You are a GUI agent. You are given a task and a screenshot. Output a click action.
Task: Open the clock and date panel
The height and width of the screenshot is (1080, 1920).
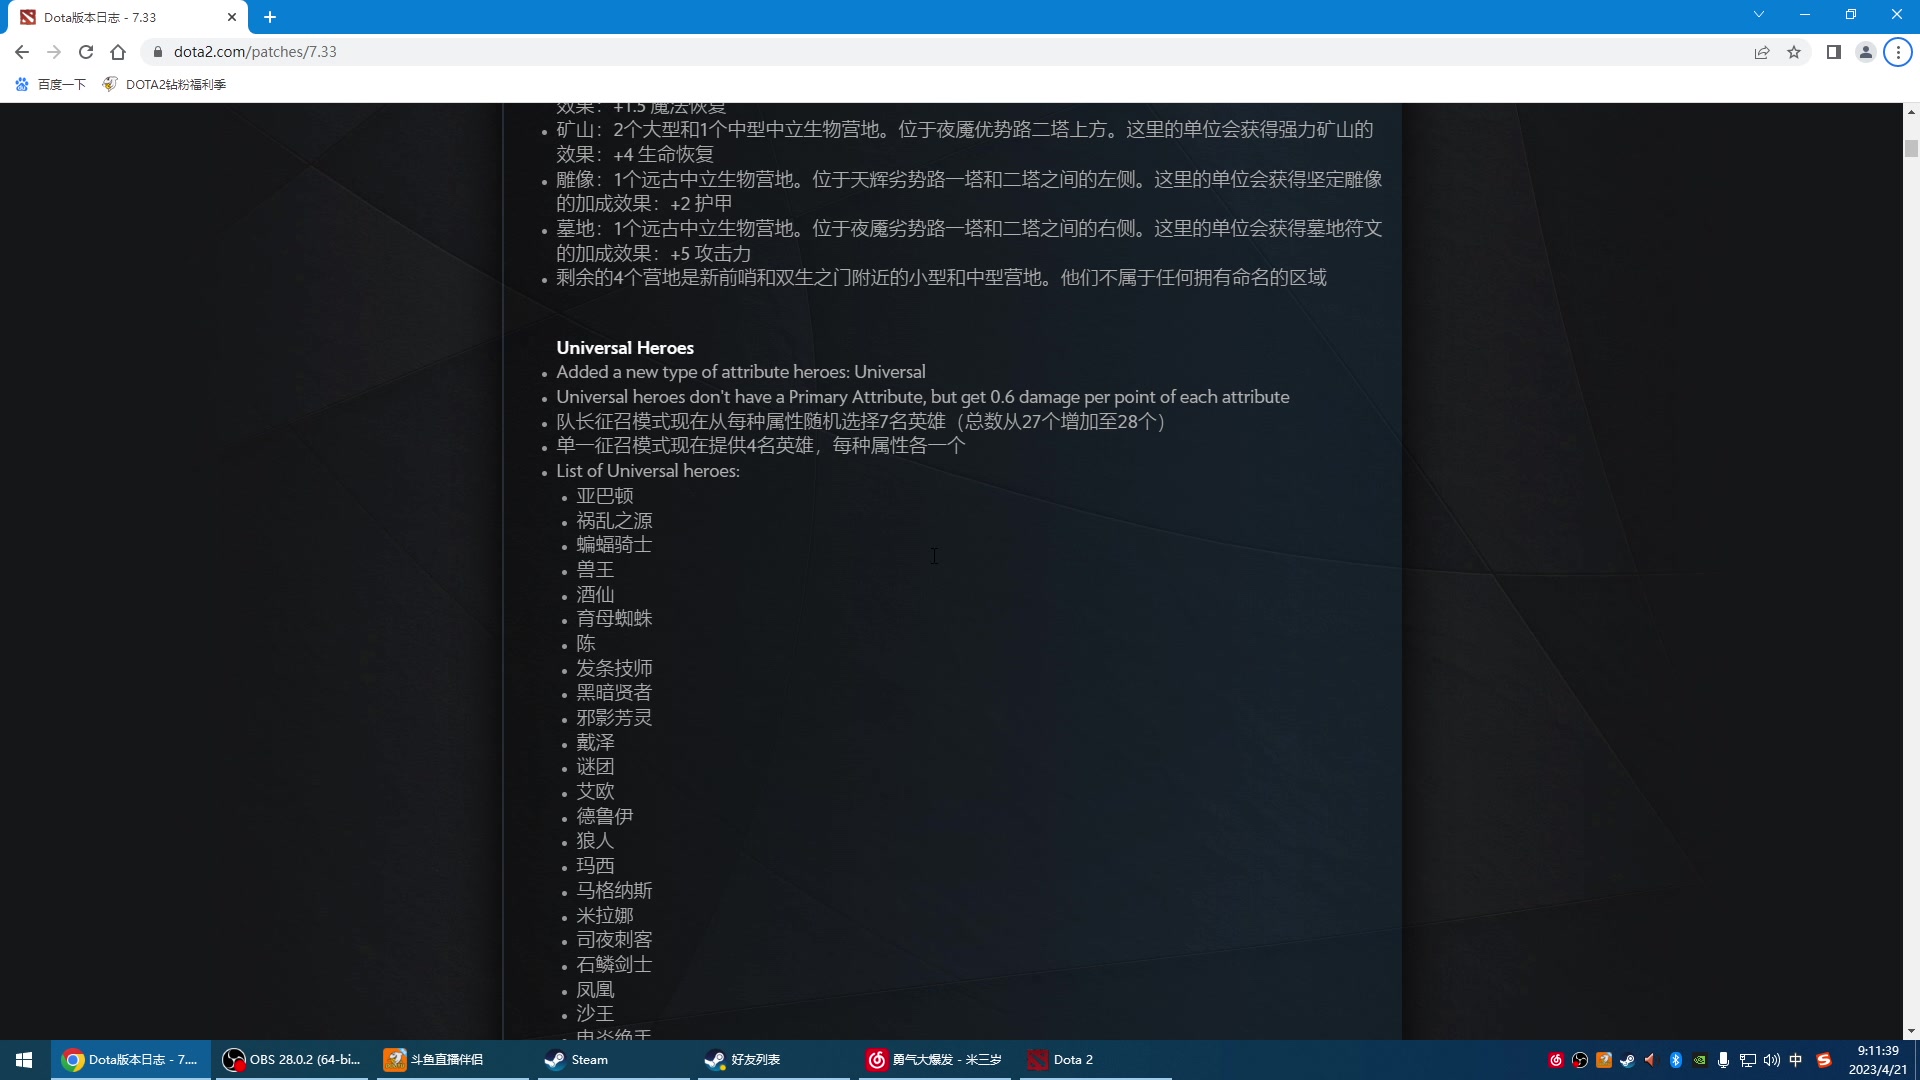(1878, 1060)
